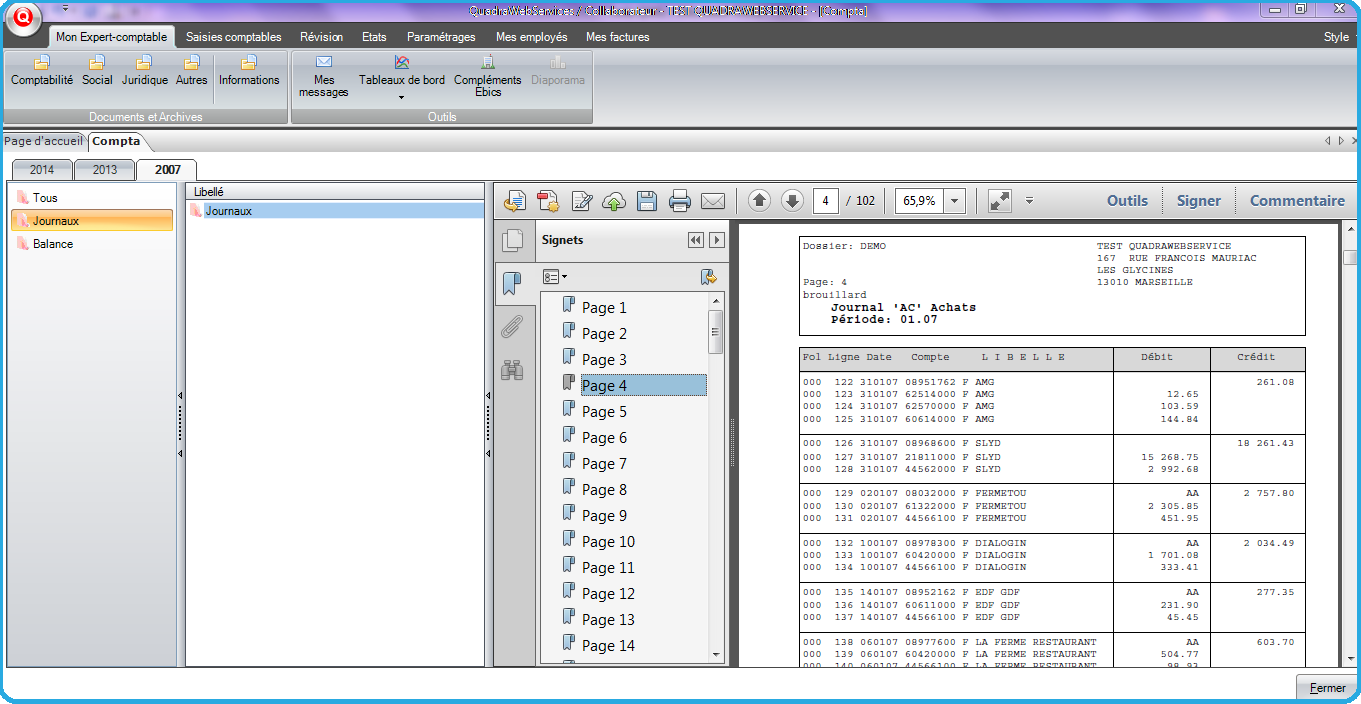Screen dimensions: 1361x704
Task: Open Compléments Ebics
Action: pyautogui.click(x=488, y=77)
